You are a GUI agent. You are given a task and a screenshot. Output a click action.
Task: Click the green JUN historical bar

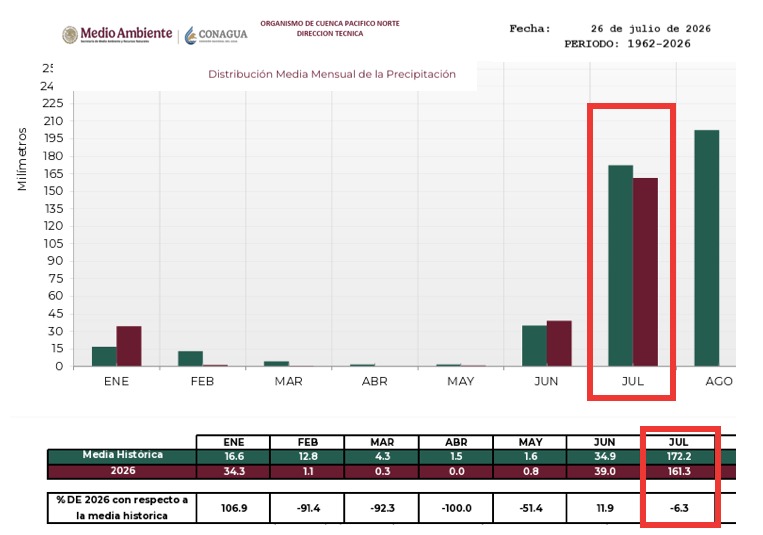click(534, 346)
